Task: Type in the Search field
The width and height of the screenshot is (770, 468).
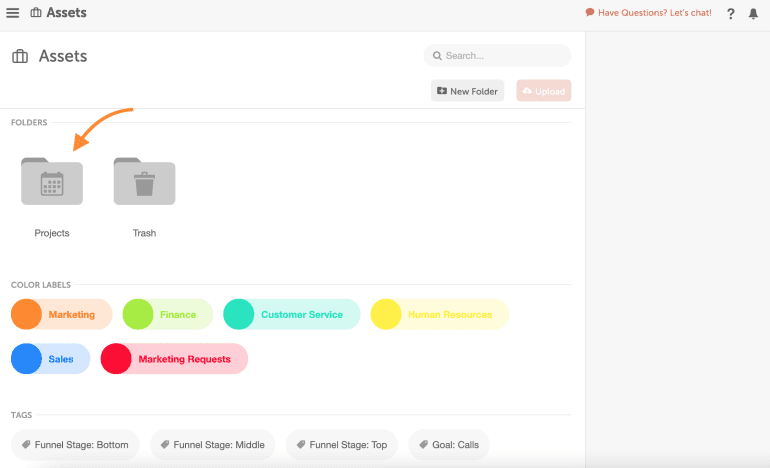Action: click(x=505, y=56)
